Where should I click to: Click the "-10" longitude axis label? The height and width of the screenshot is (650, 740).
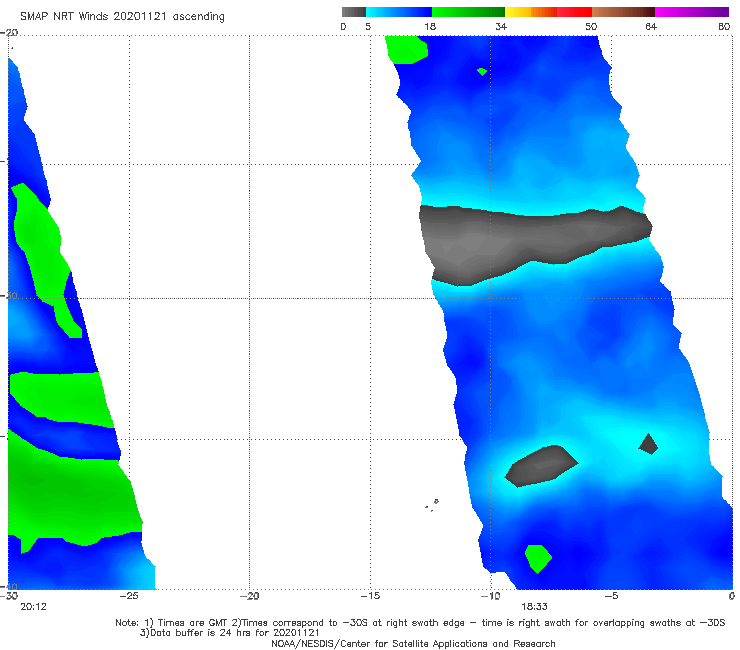pos(490,596)
